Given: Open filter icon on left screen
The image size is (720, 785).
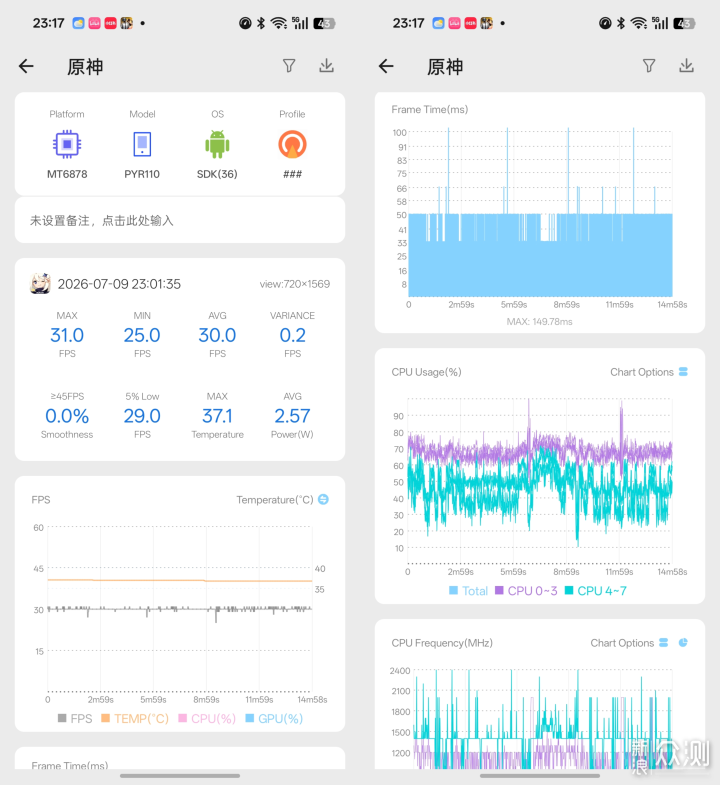Looking at the screenshot, I should pyautogui.click(x=289, y=66).
